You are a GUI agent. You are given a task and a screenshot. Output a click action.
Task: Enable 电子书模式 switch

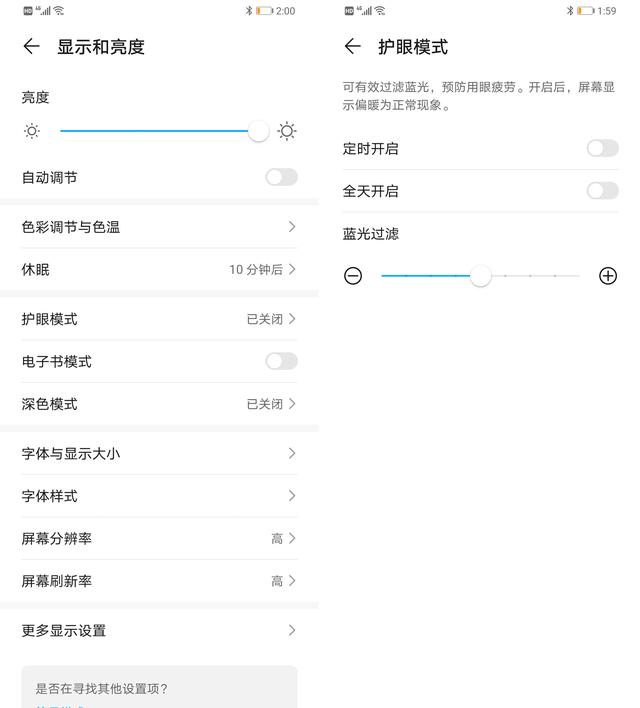pos(281,361)
